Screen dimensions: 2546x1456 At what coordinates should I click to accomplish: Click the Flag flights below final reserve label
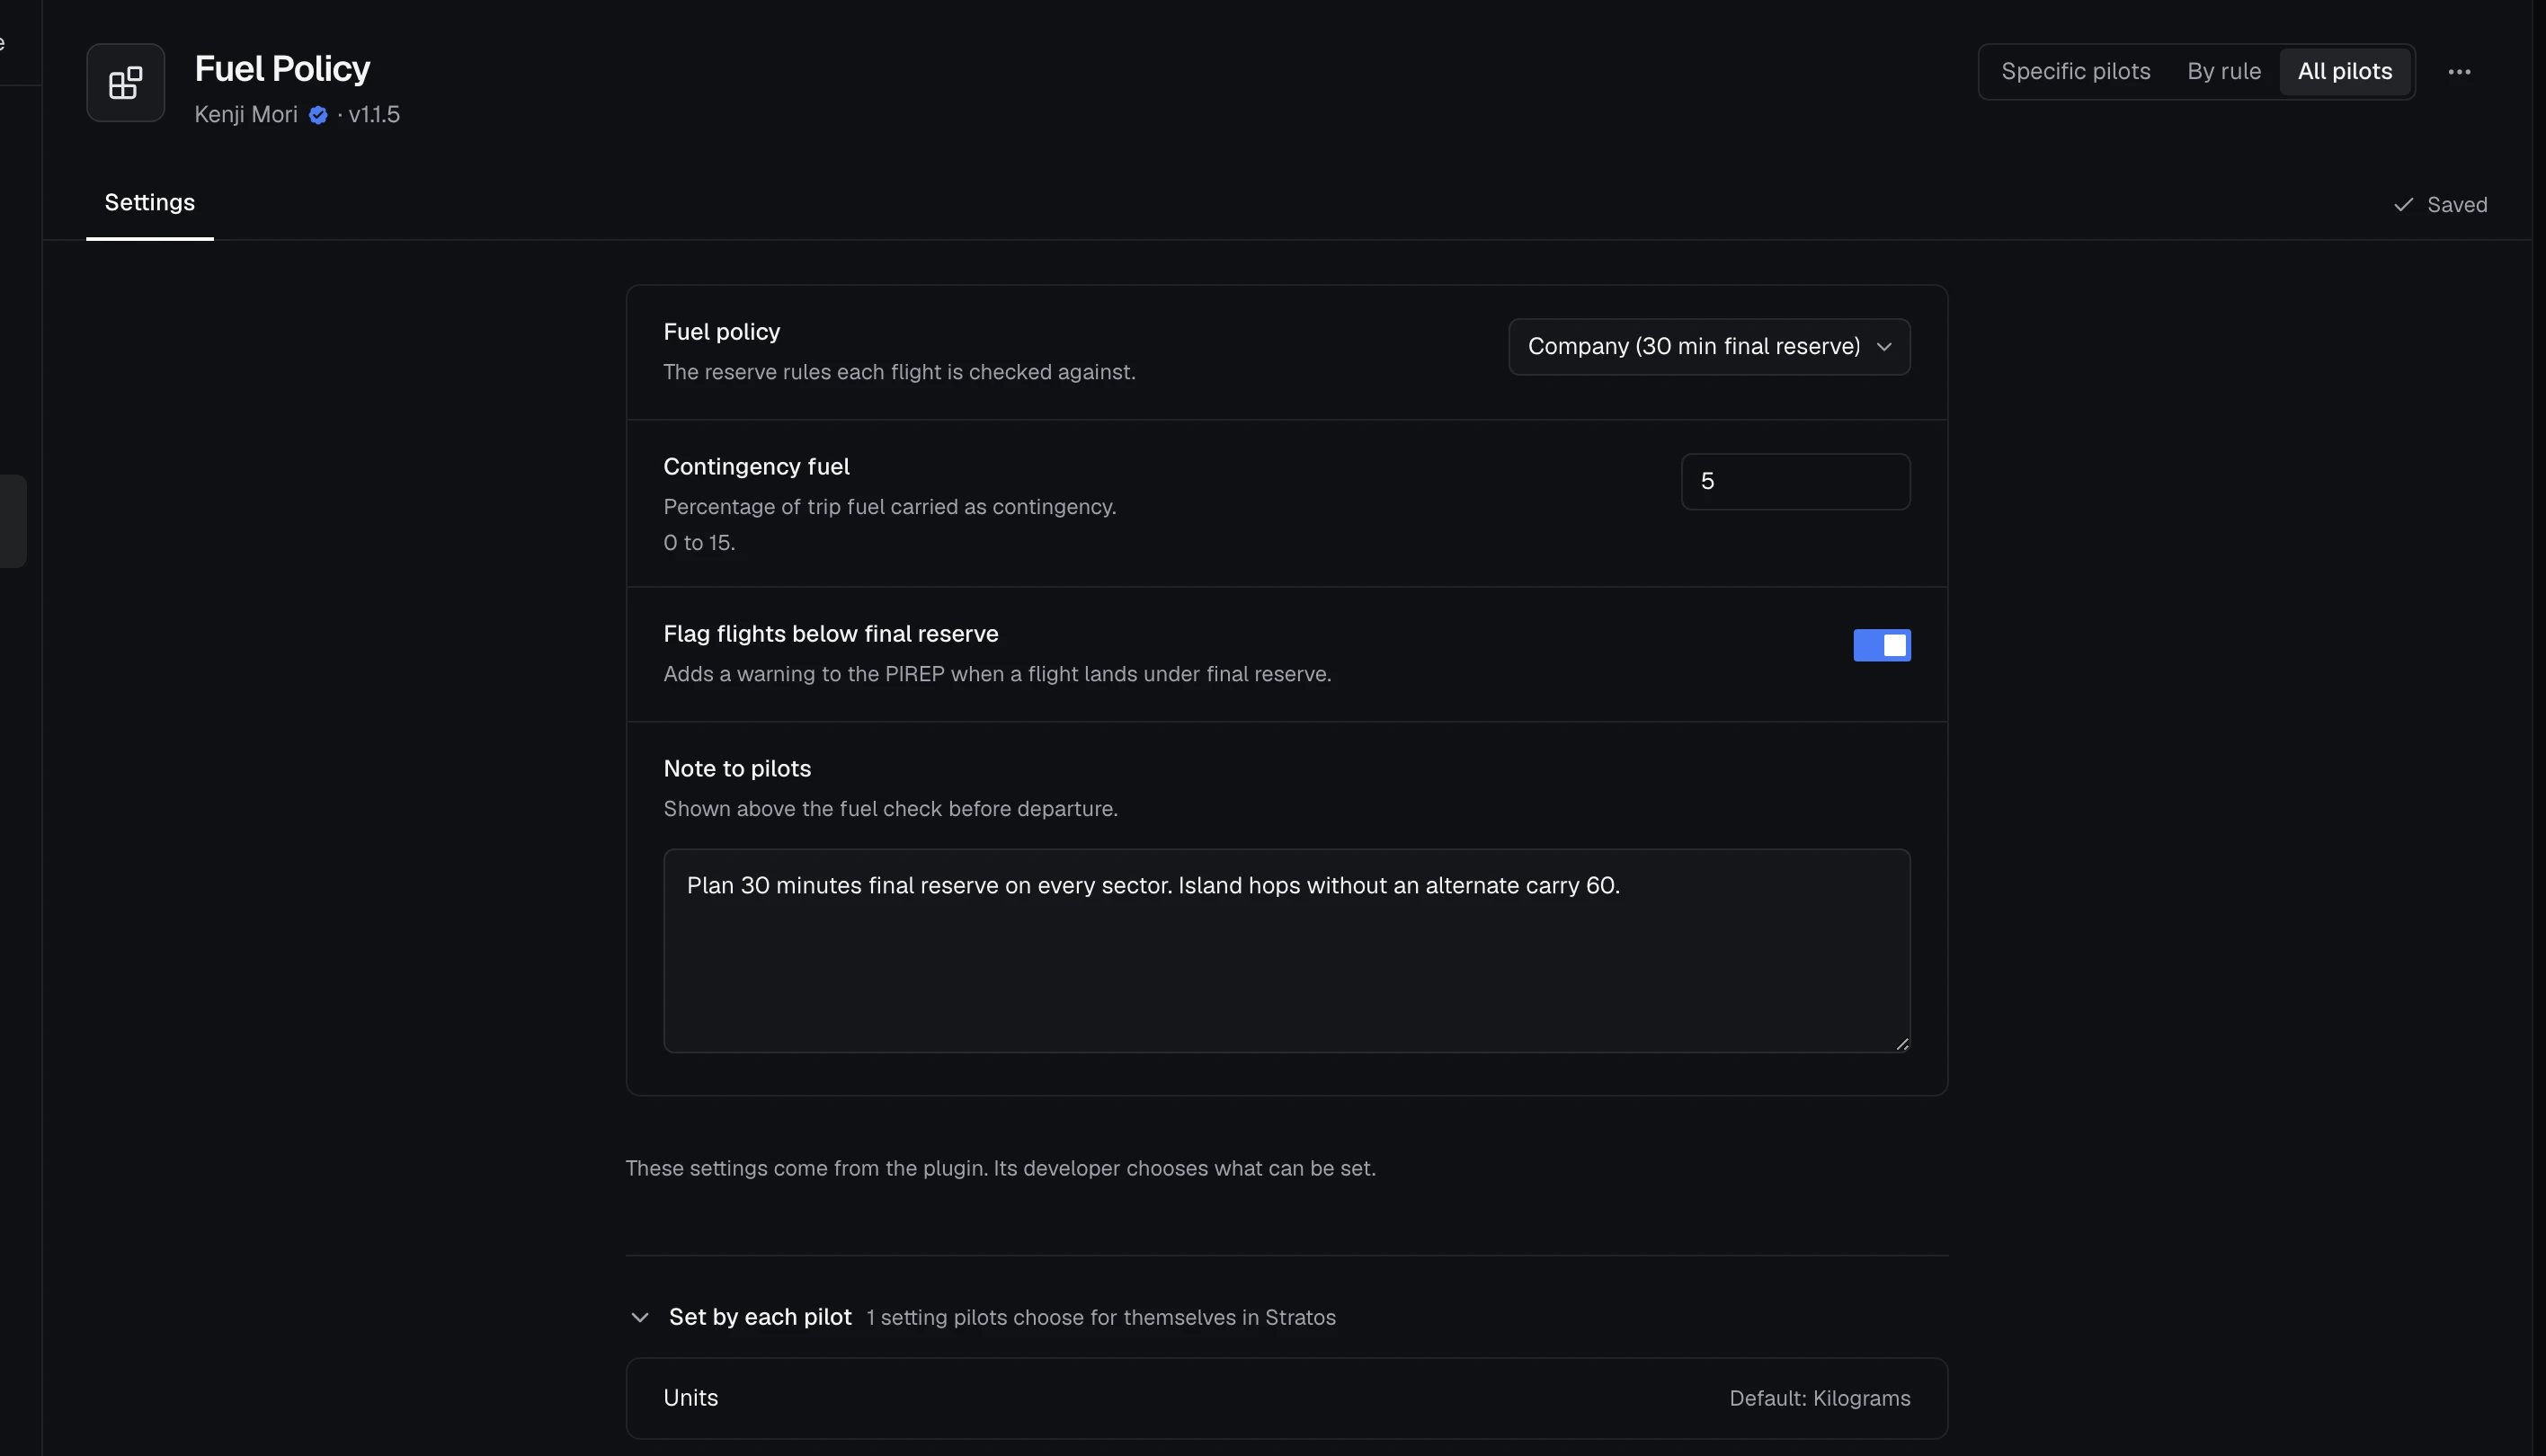pyautogui.click(x=831, y=634)
